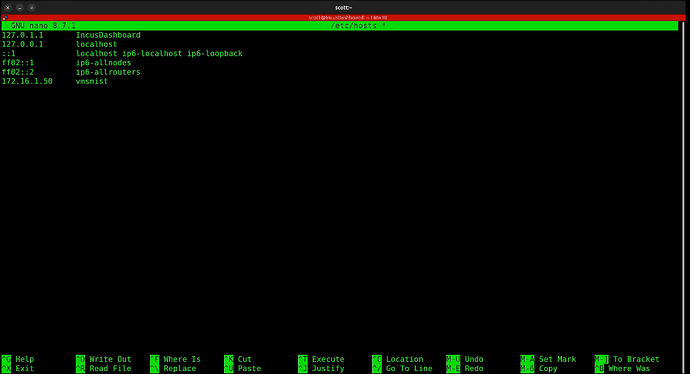690x374 pixels.
Task: Click the /etc/hosts filename in title bar
Action: click(x=353, y=26)
